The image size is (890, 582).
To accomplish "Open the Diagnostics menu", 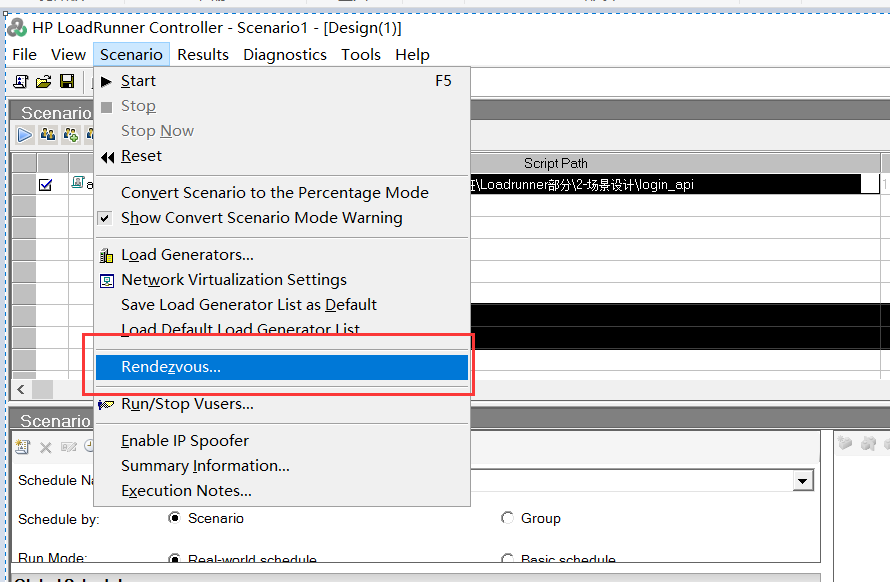I will [285, 55].
